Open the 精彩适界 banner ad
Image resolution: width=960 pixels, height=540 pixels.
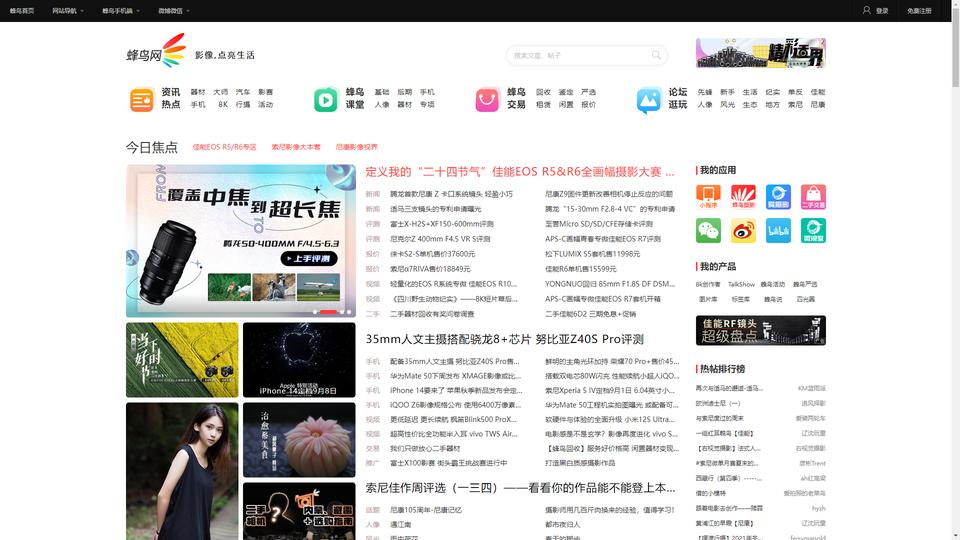pyautogui.click(x=760, y=53)
